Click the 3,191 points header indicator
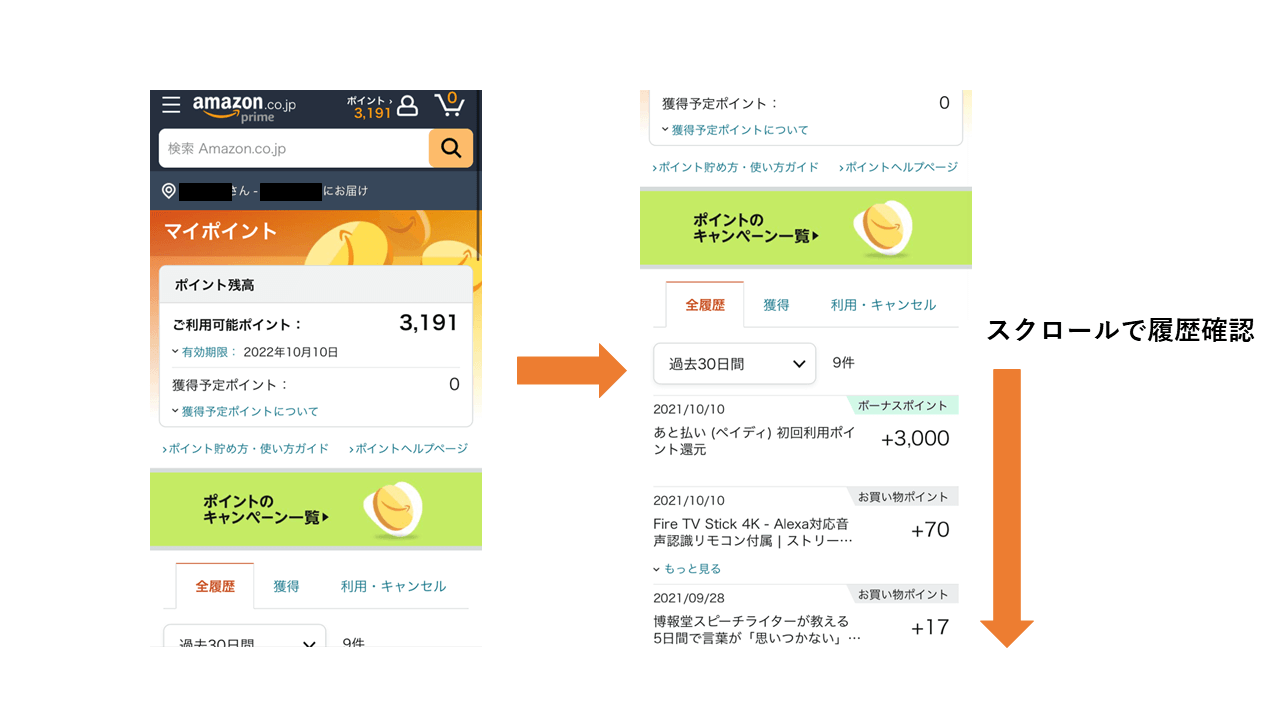The height and width of the screenshot is (720, 1280). (370, 107)
